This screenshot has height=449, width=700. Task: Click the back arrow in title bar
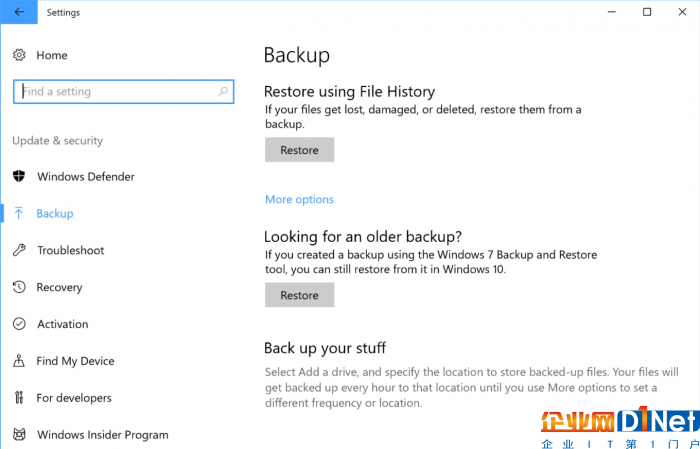coord(19,12)
